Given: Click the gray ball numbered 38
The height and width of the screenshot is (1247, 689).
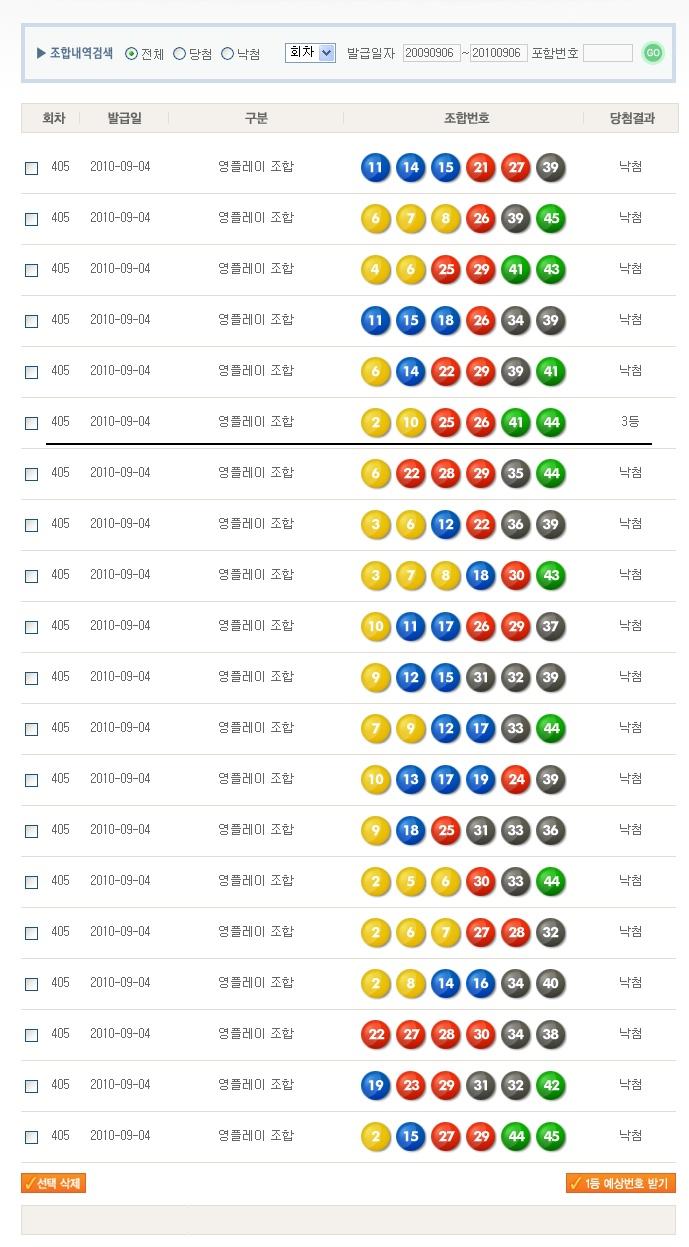Looking at the screenshot, I should pos(551,1034).
